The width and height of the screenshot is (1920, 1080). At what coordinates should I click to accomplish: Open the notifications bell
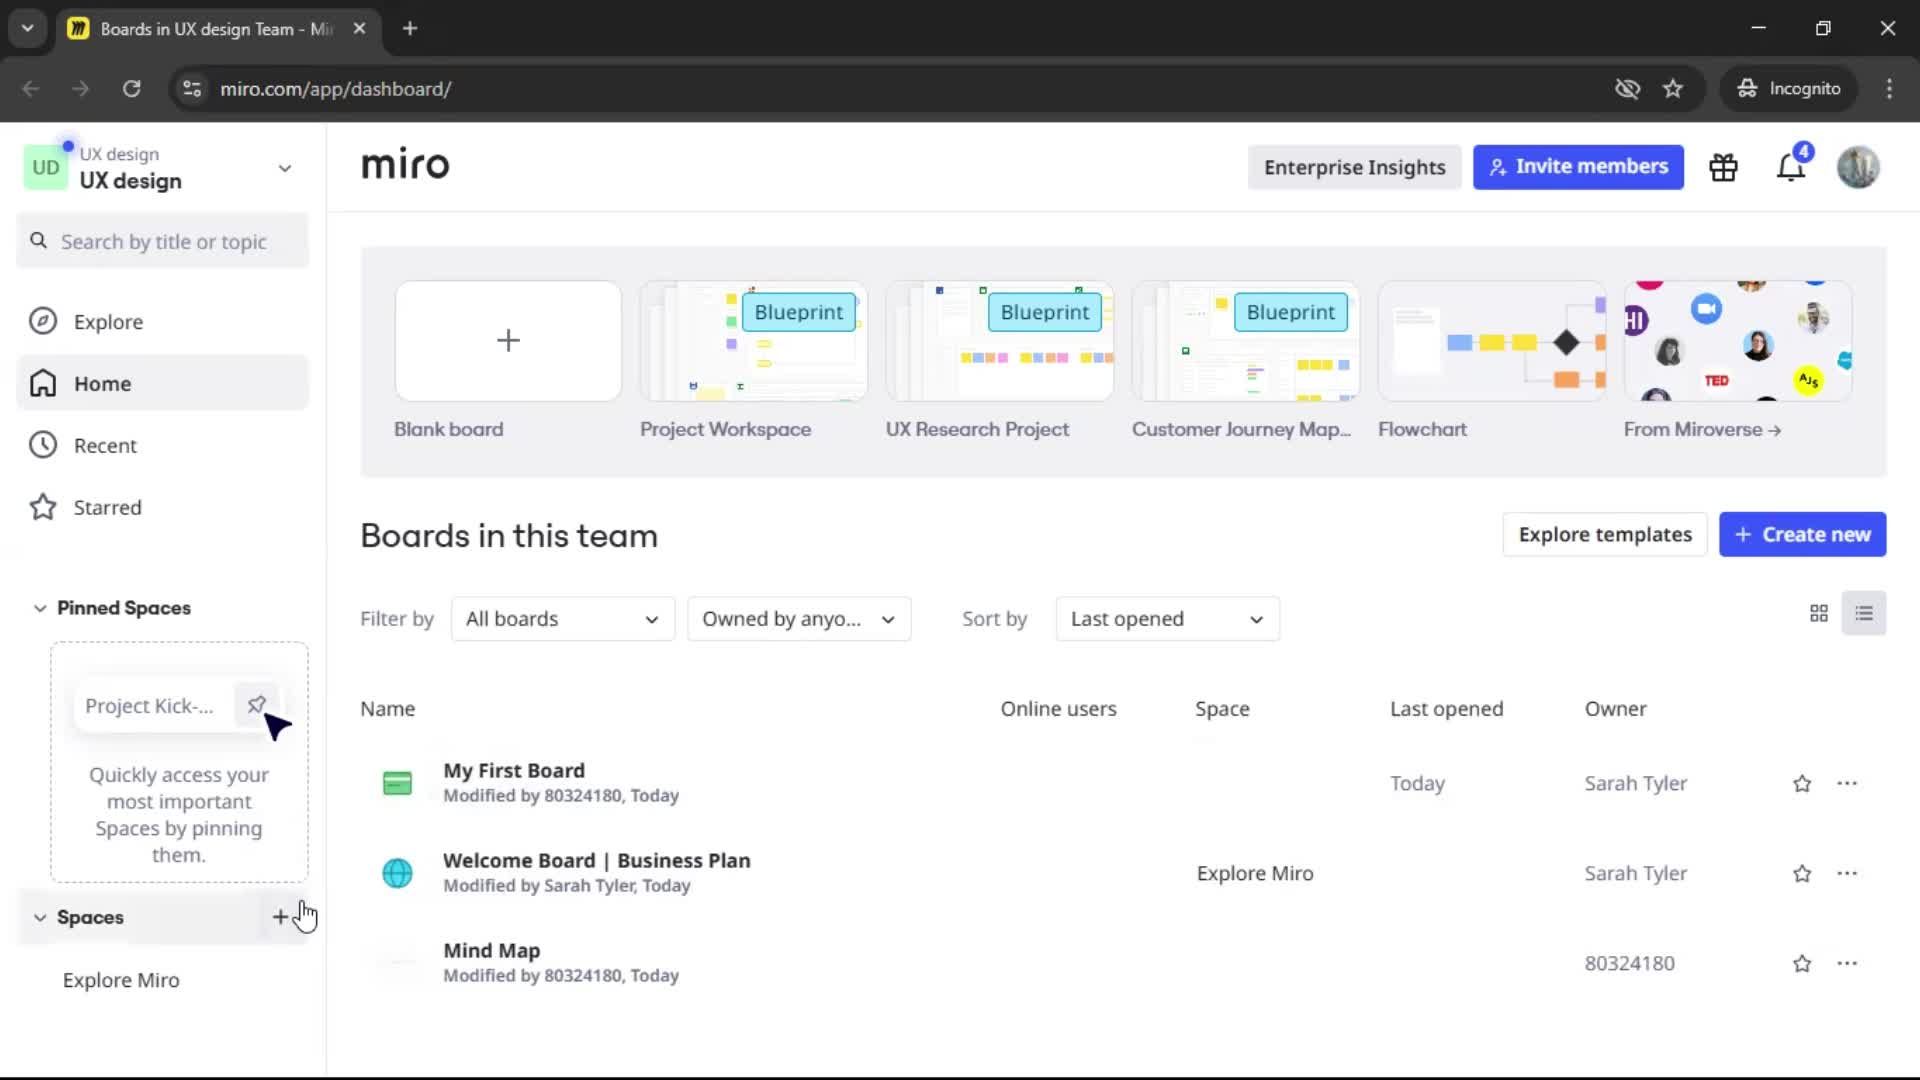pos(1791,167)
